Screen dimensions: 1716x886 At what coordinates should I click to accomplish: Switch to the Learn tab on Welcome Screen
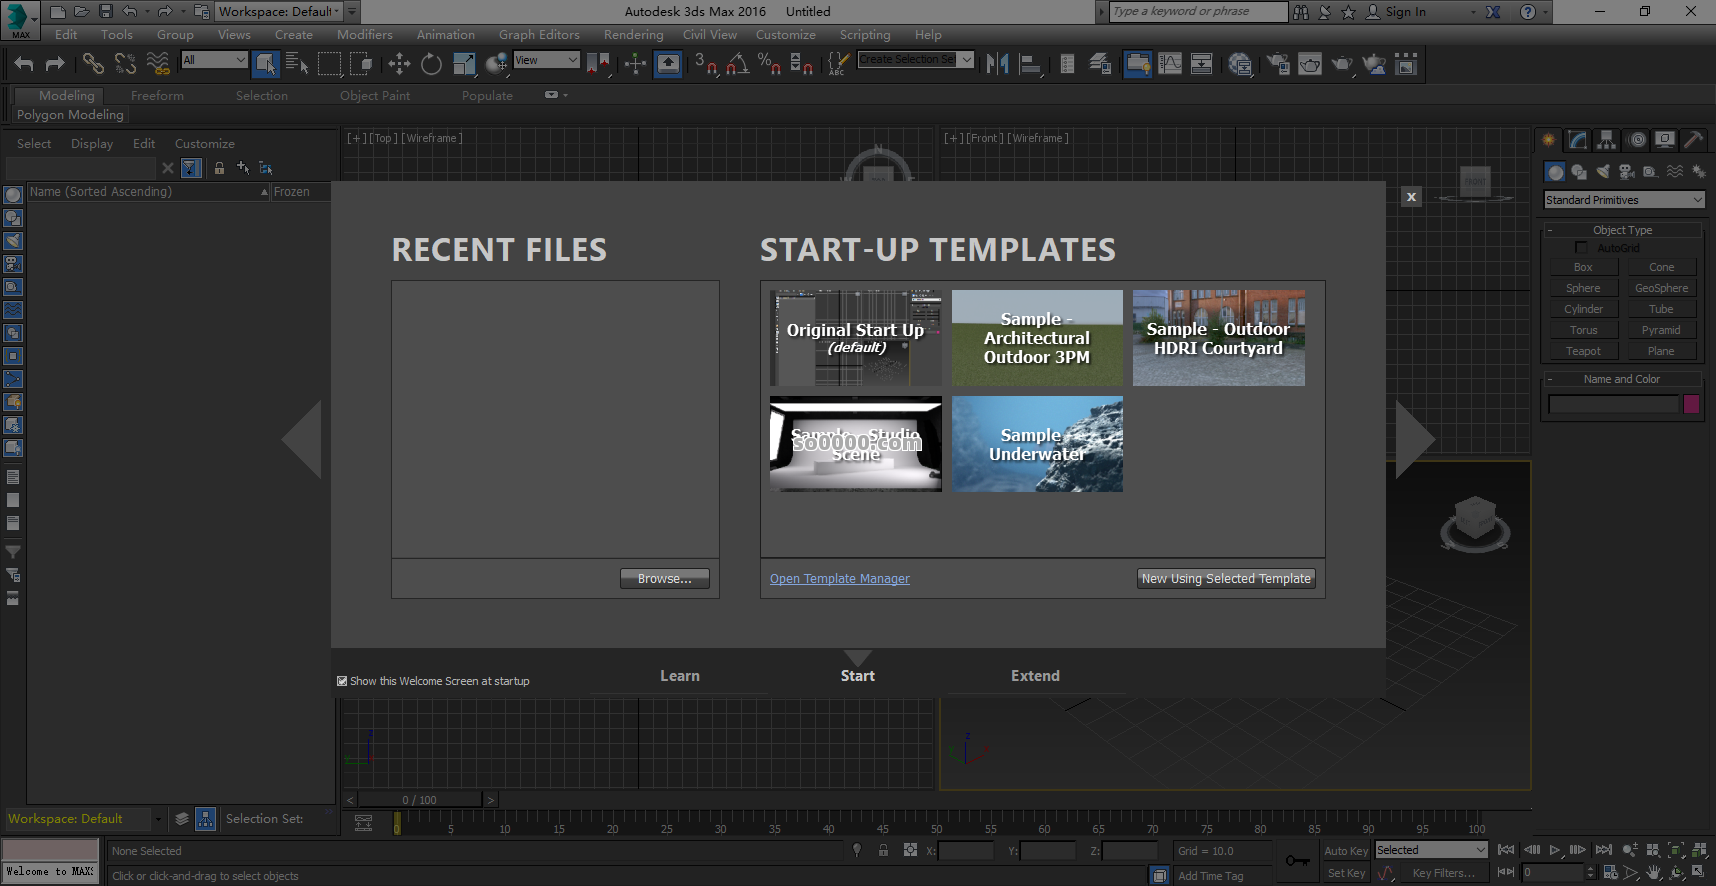pos(679,676)
